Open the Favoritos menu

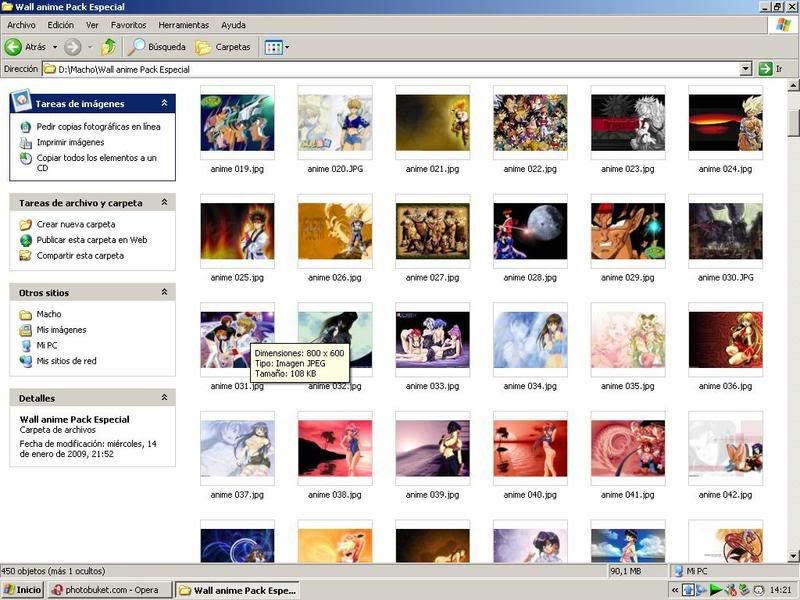point(129,25)
